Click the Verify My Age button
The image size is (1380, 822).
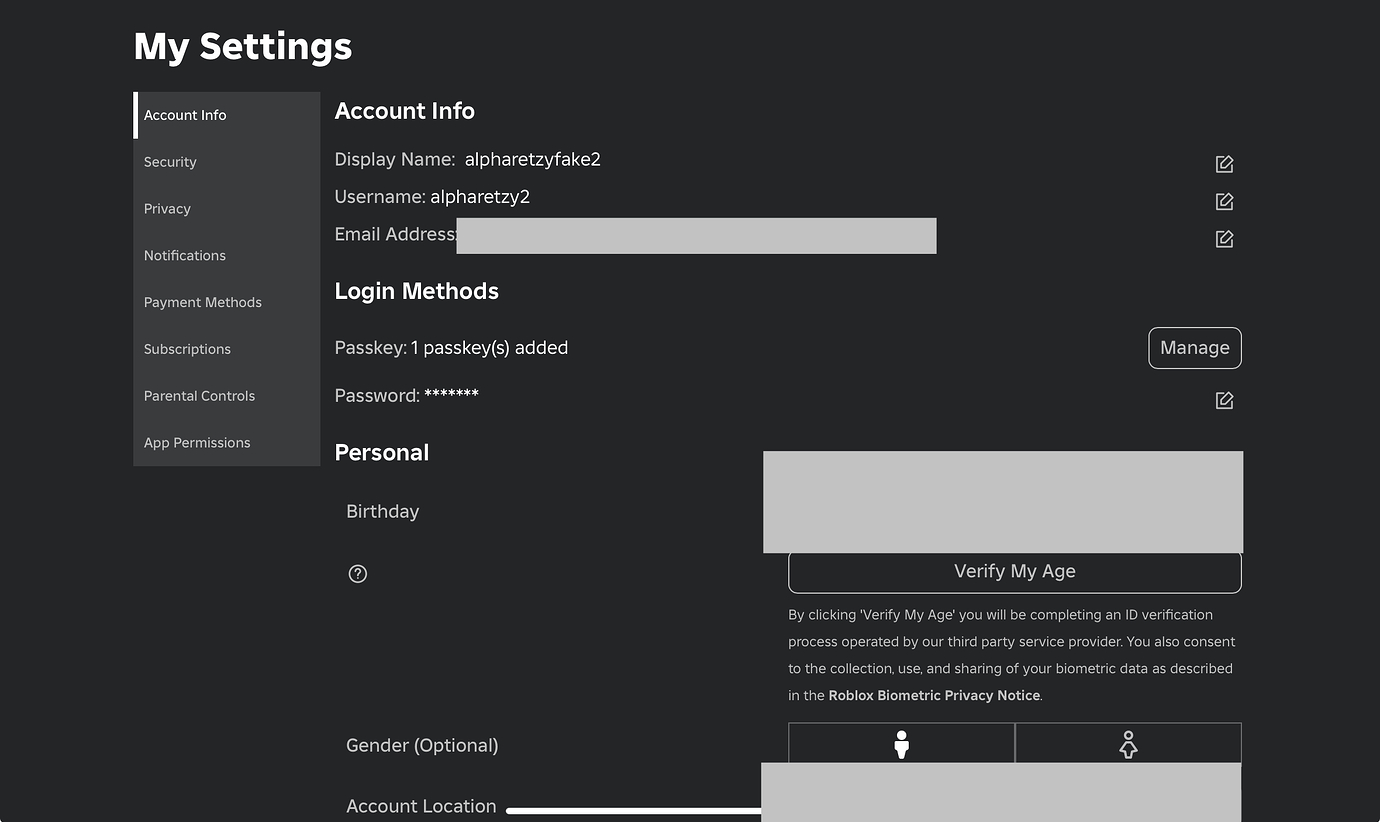tap(1014, 571)
